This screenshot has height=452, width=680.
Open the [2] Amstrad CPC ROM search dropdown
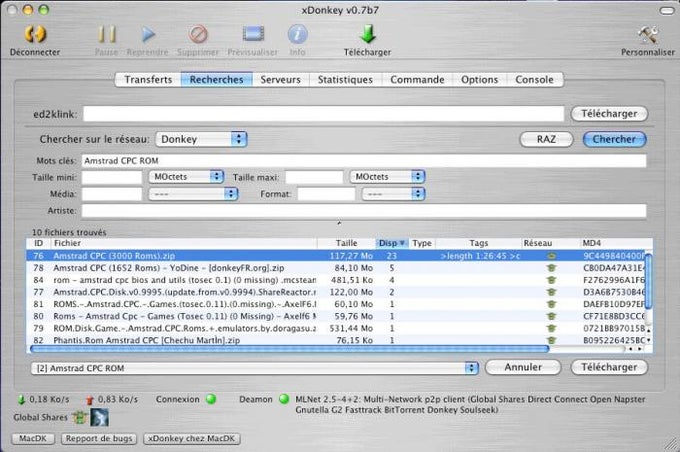coord(255,368)
